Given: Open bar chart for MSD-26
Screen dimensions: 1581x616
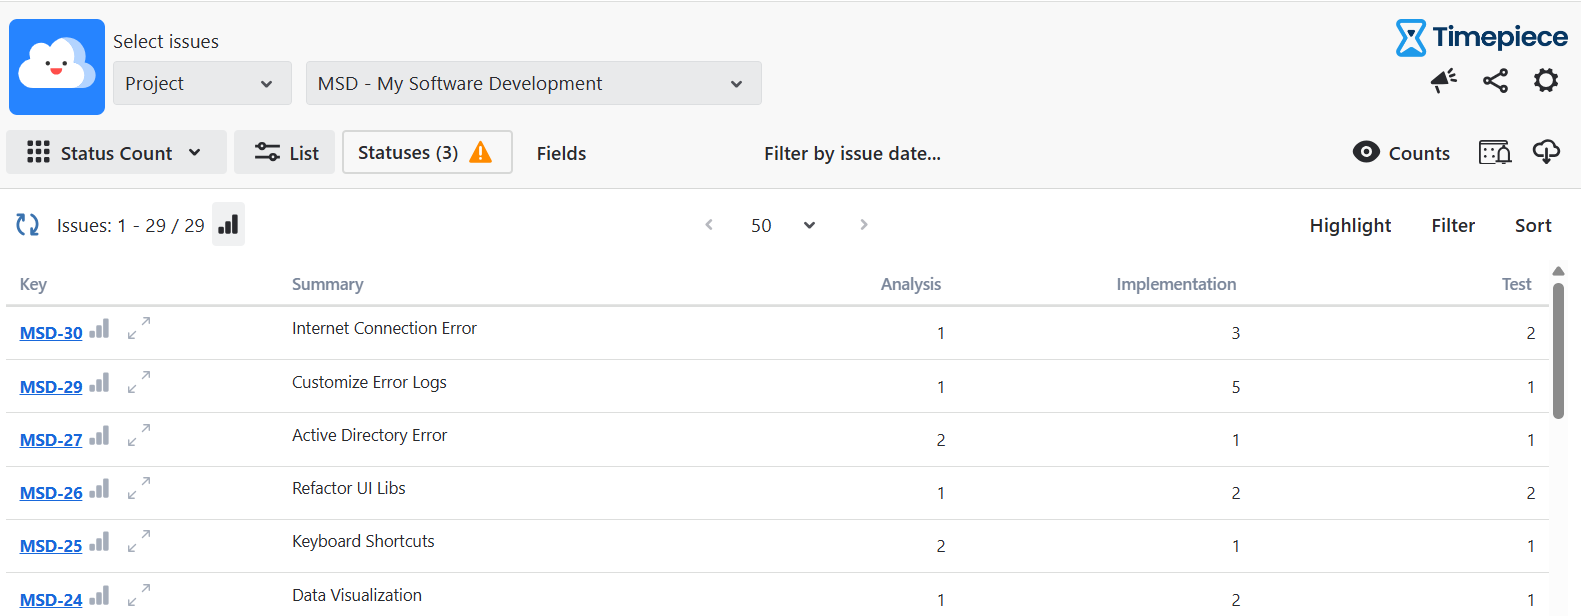Looking at the screenshot, I should click(99, 489).
